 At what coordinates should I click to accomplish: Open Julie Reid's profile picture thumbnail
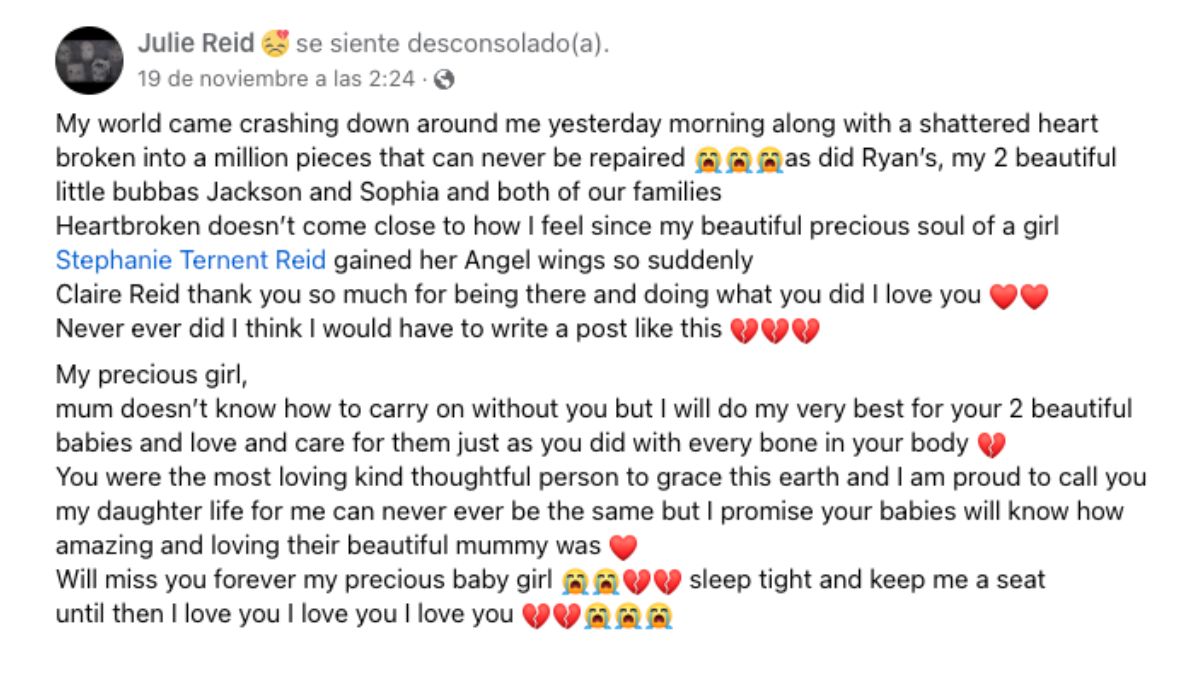89,60
